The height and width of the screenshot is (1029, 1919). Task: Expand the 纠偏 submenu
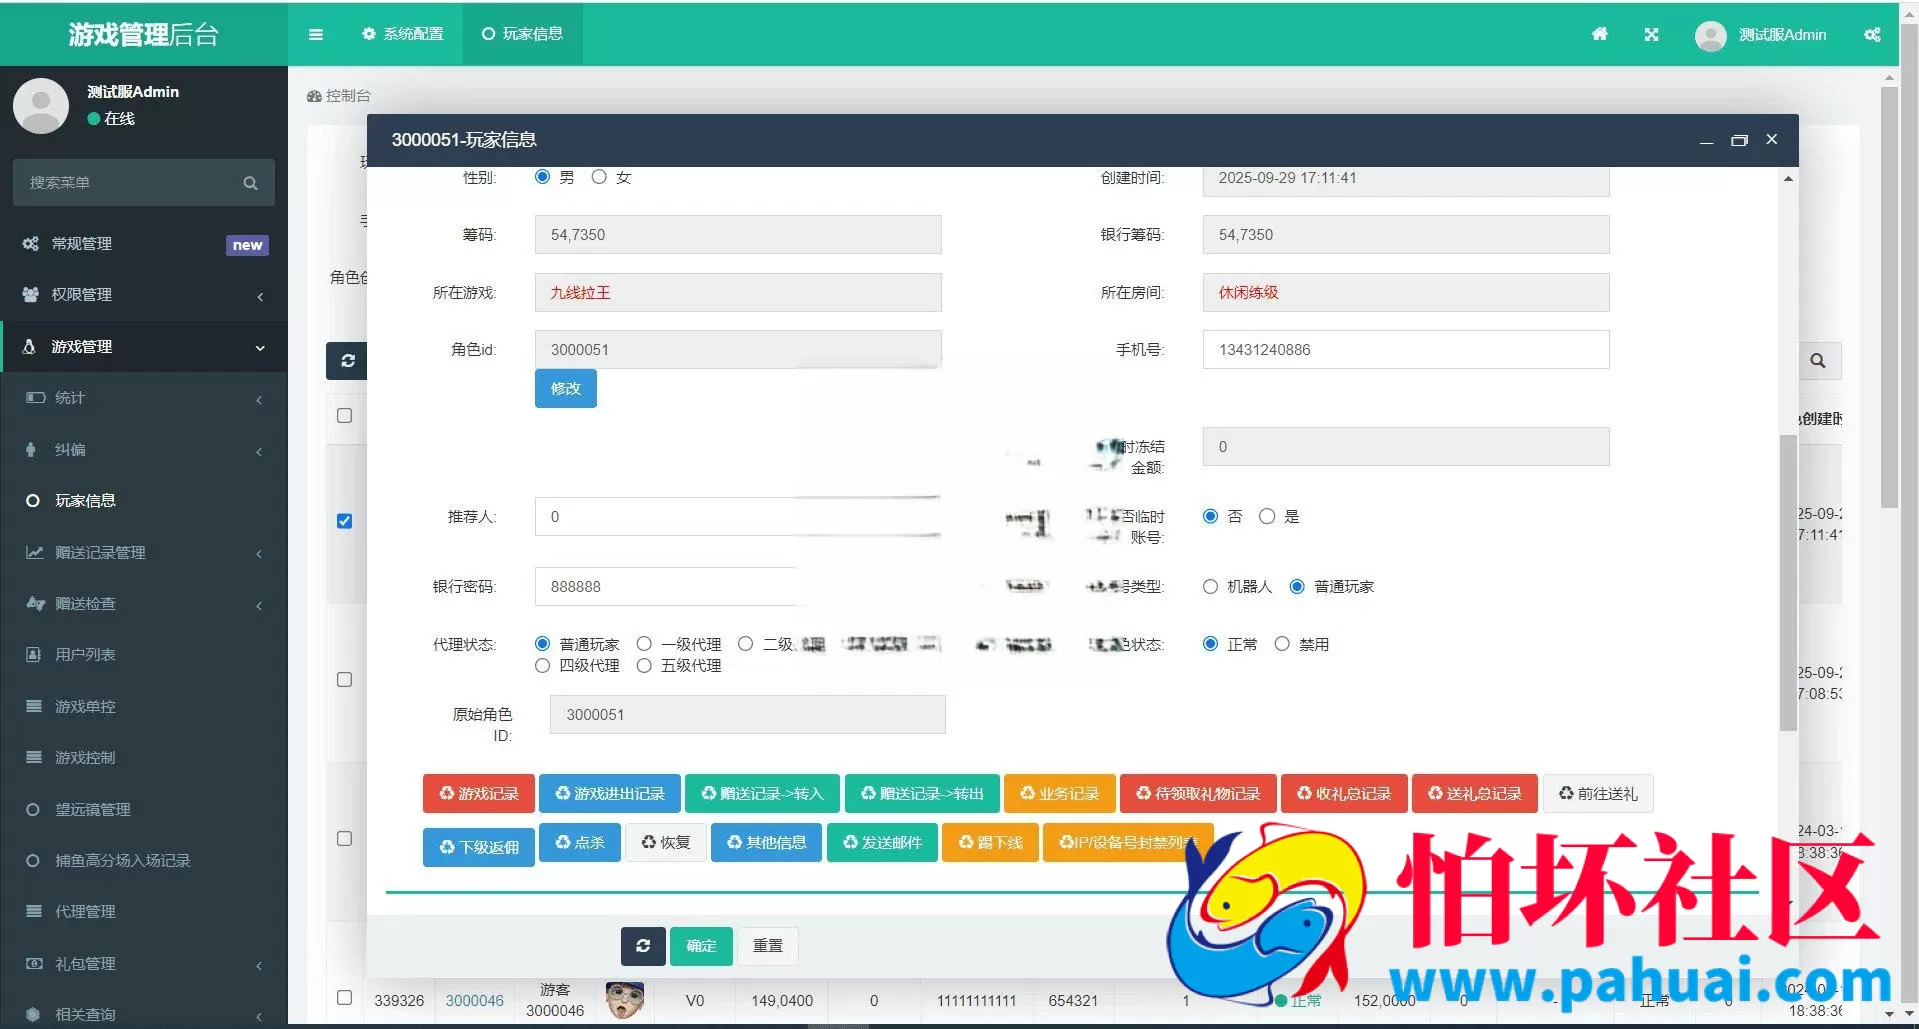coord(144,450)
